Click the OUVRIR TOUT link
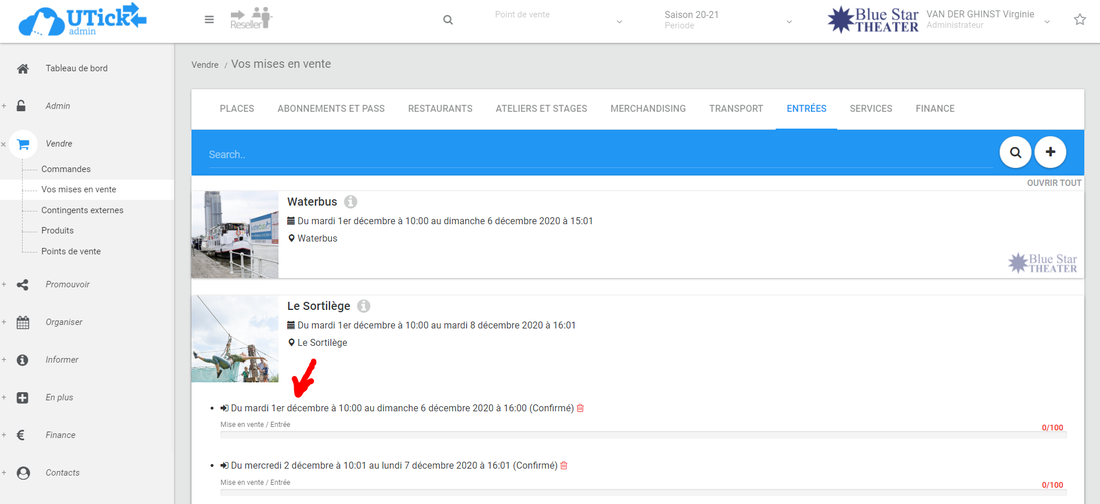Viewport: 1100px width, 504px height. [1054, 183]
